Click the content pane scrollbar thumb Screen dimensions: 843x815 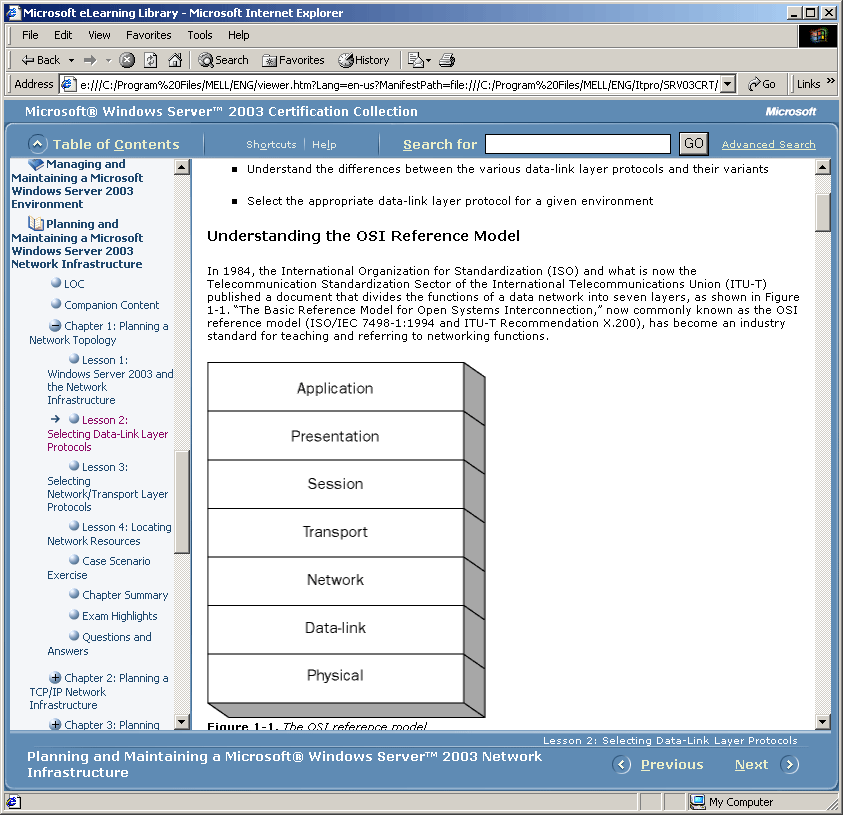click(x=823, y=212)
